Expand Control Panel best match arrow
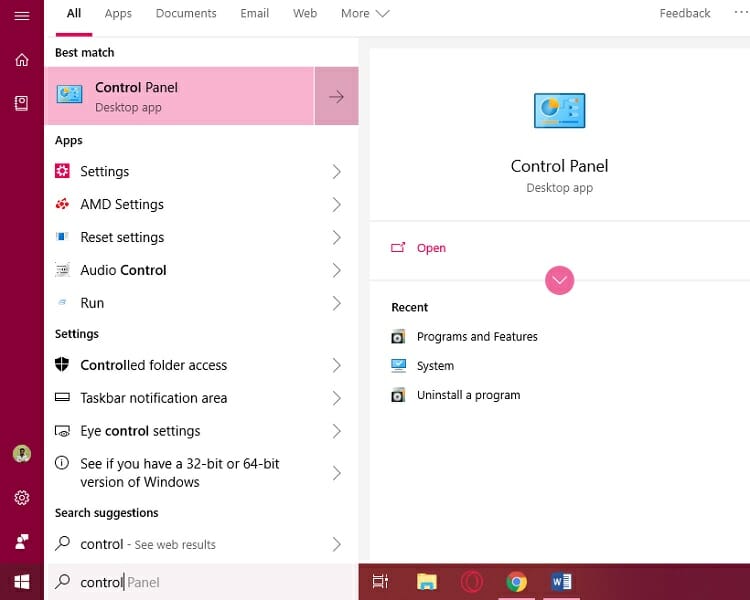Viewport: 750px width, 600px height. click(x=336, y=96)
